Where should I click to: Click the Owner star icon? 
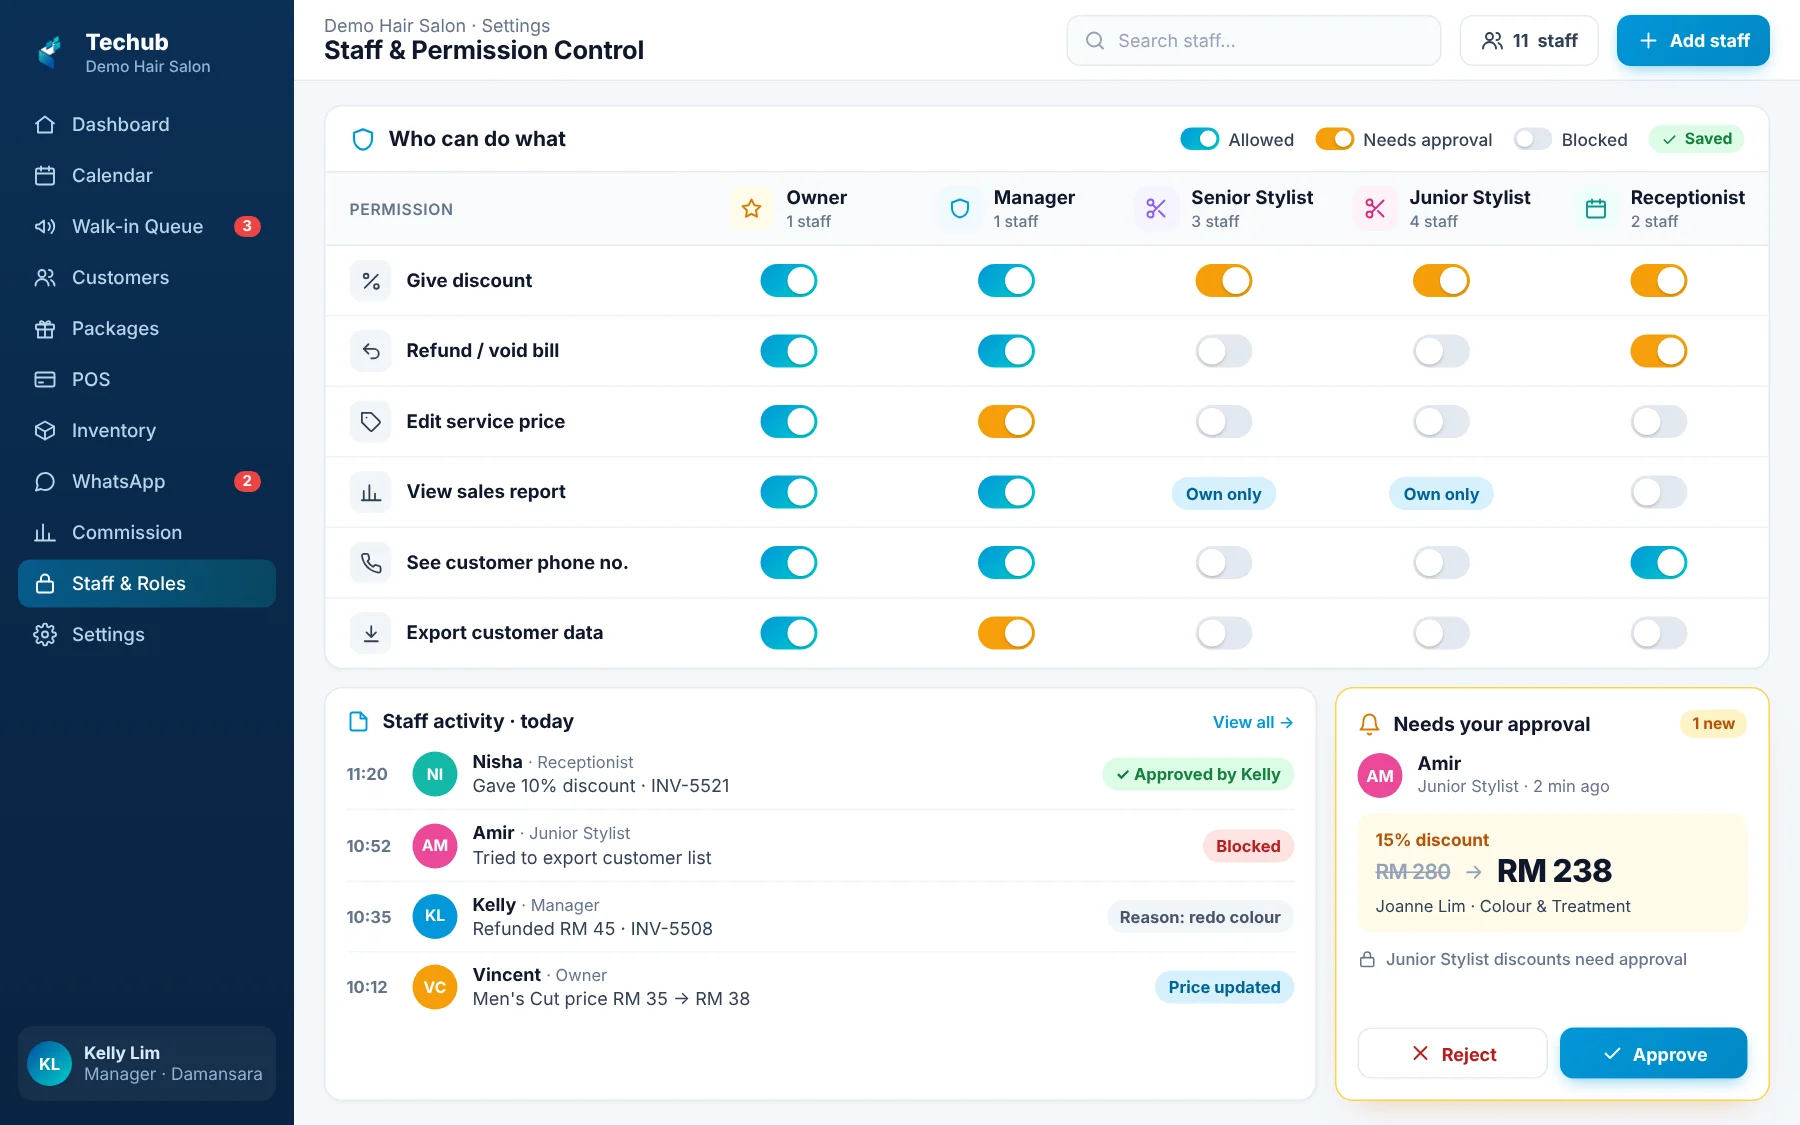coord(752,209)
